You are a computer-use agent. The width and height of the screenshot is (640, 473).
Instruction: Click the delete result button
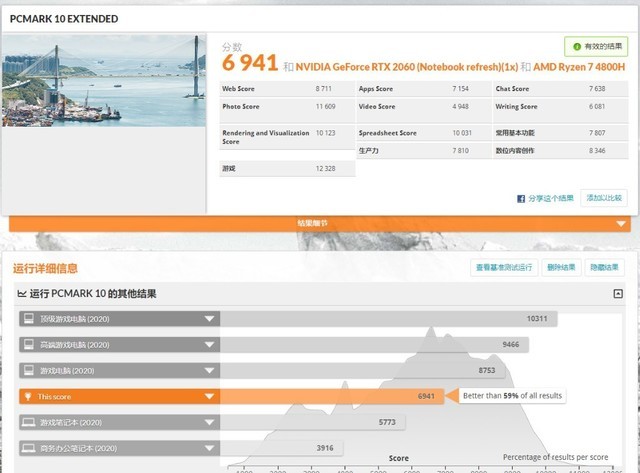click(x=561, y=268)
